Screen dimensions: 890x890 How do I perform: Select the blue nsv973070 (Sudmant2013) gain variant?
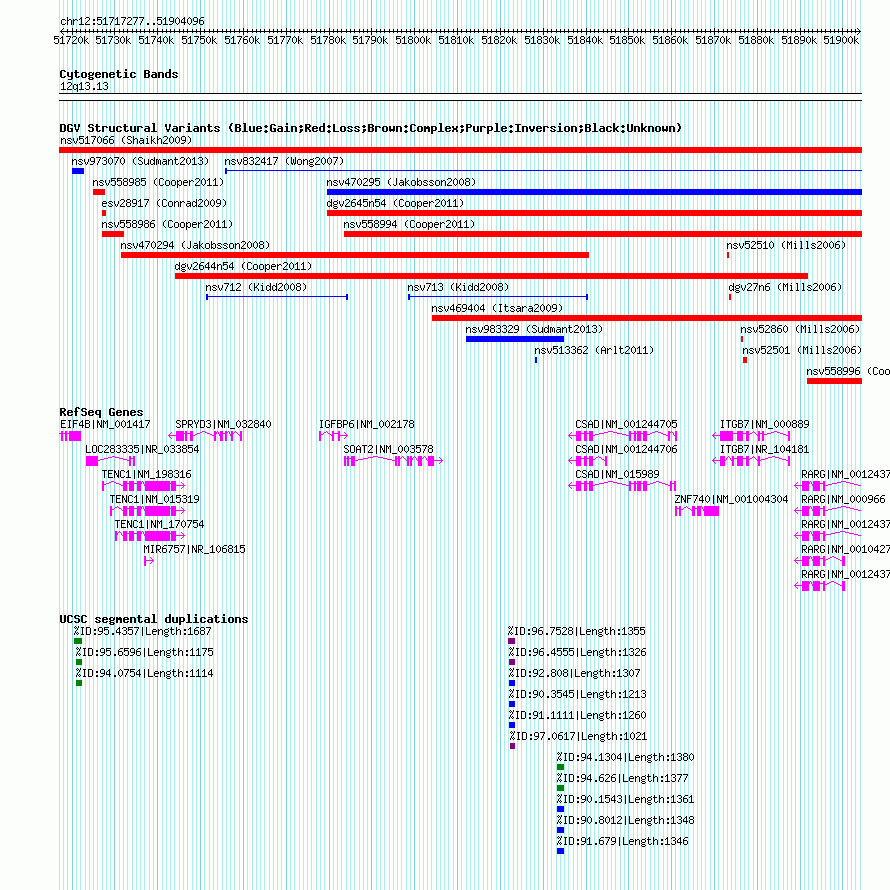78,171
